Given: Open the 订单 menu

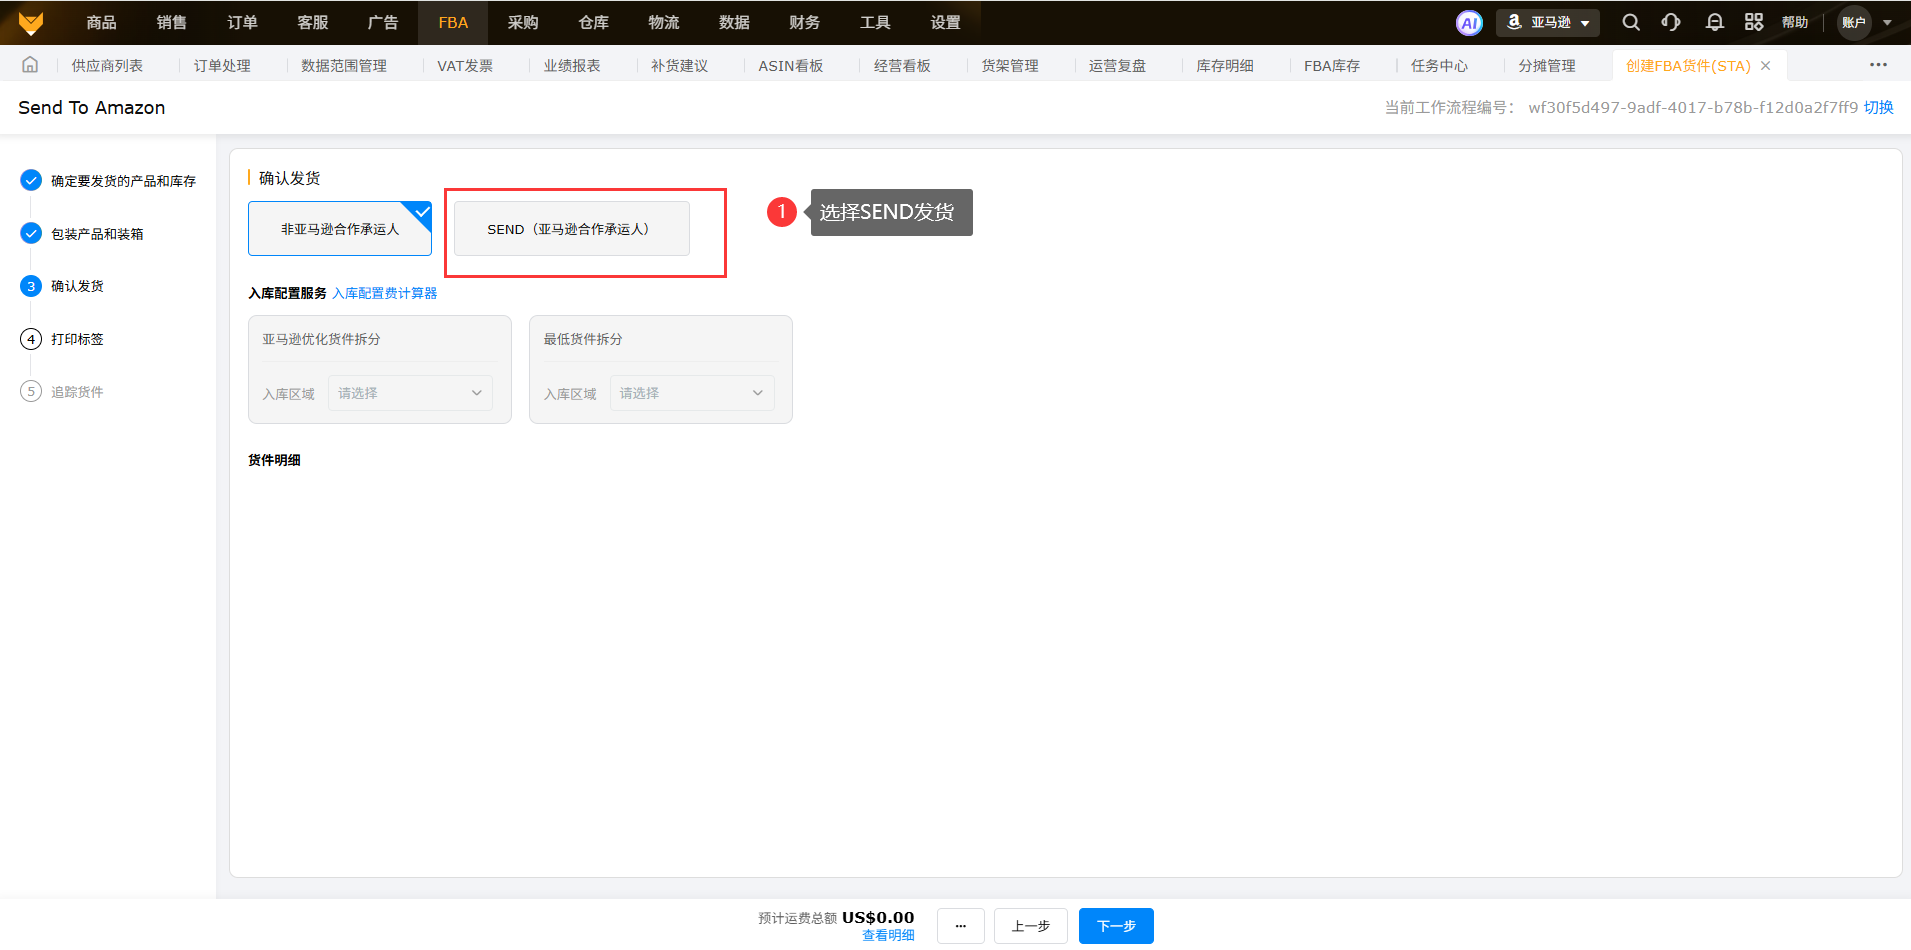Looking at the screenshot, I should [243, 23].
